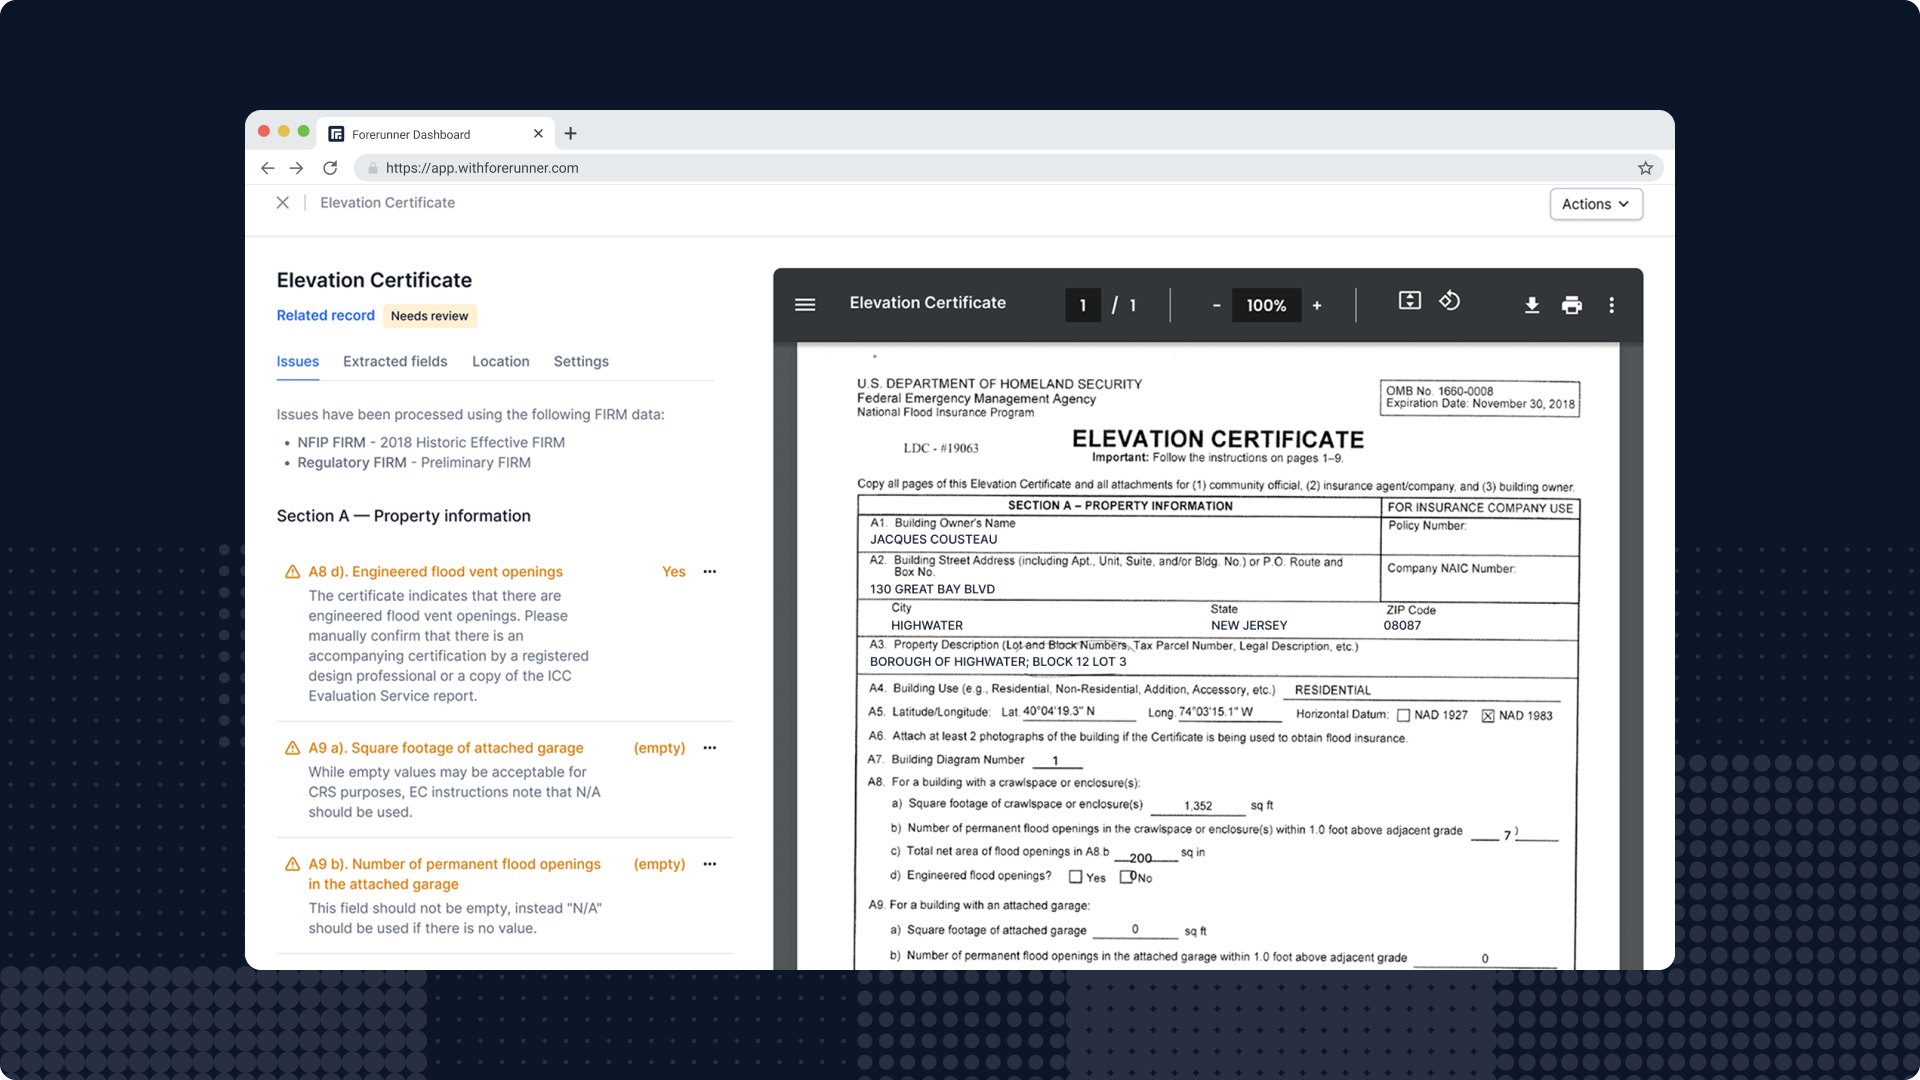This screenshot has width=1920, height=1080.
Task: Zoom in the PDF with plus
Action: [x=1317, y=306]
